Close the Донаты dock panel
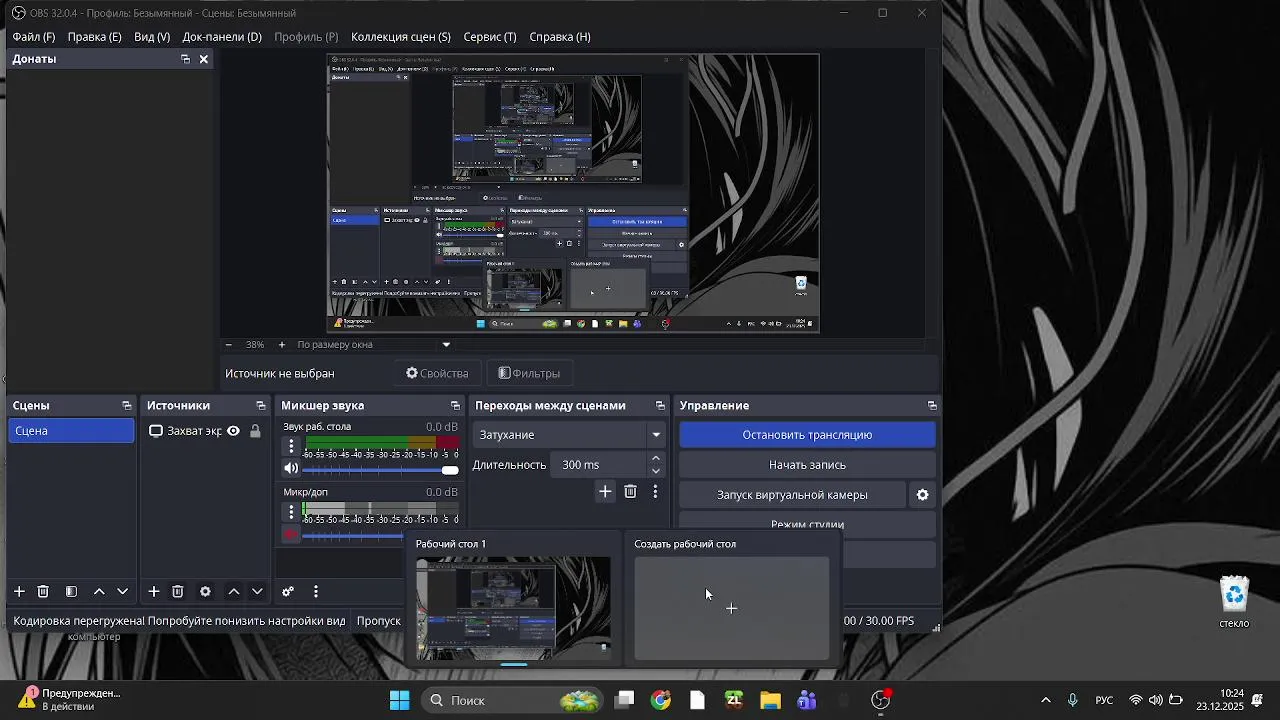The width and height of the screenshot is (1280, 720). point(204,59)
